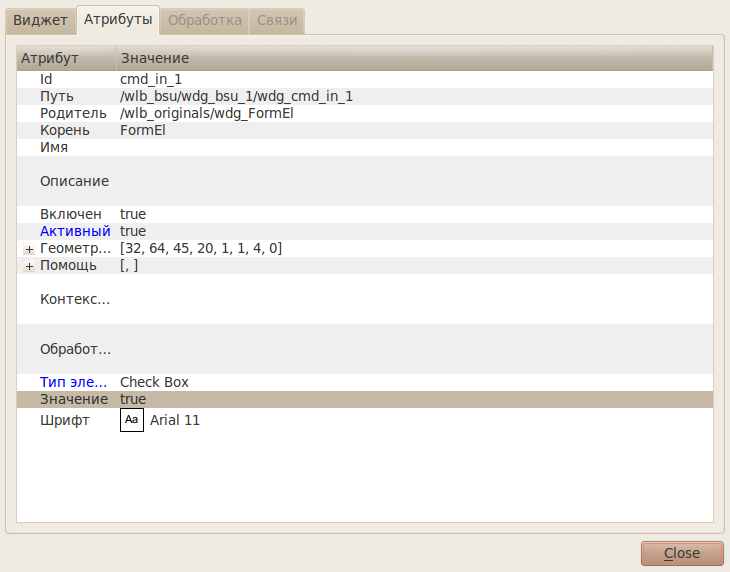Image resolution: width=730 pixels, height=572 pixels.
Task: Click the font preview Aa icon
Action: [x=132, y=420]
